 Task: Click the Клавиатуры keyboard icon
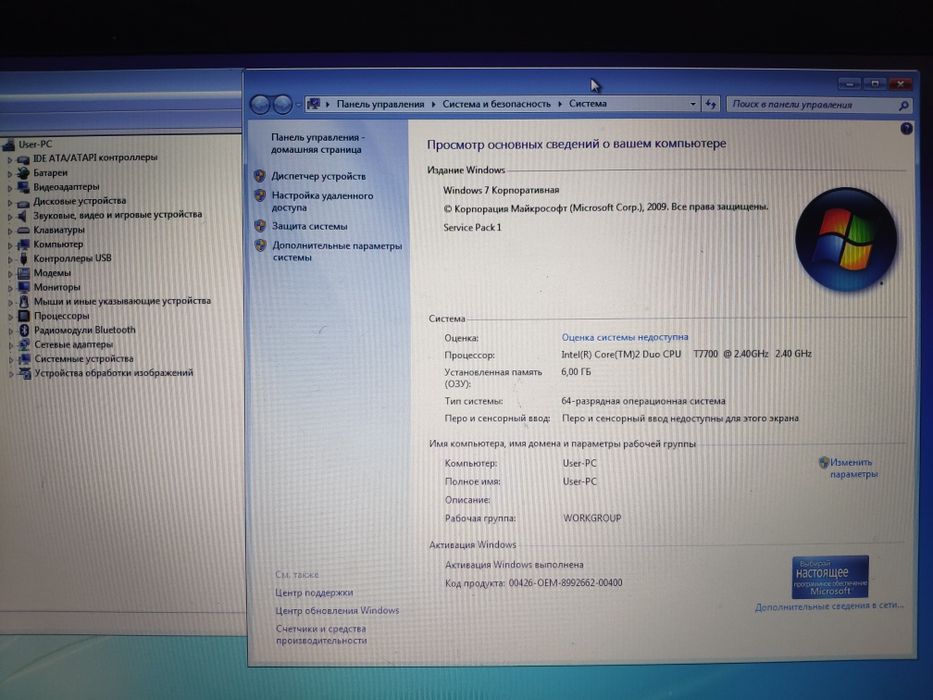pyautogui.click(x=23, y=230)
